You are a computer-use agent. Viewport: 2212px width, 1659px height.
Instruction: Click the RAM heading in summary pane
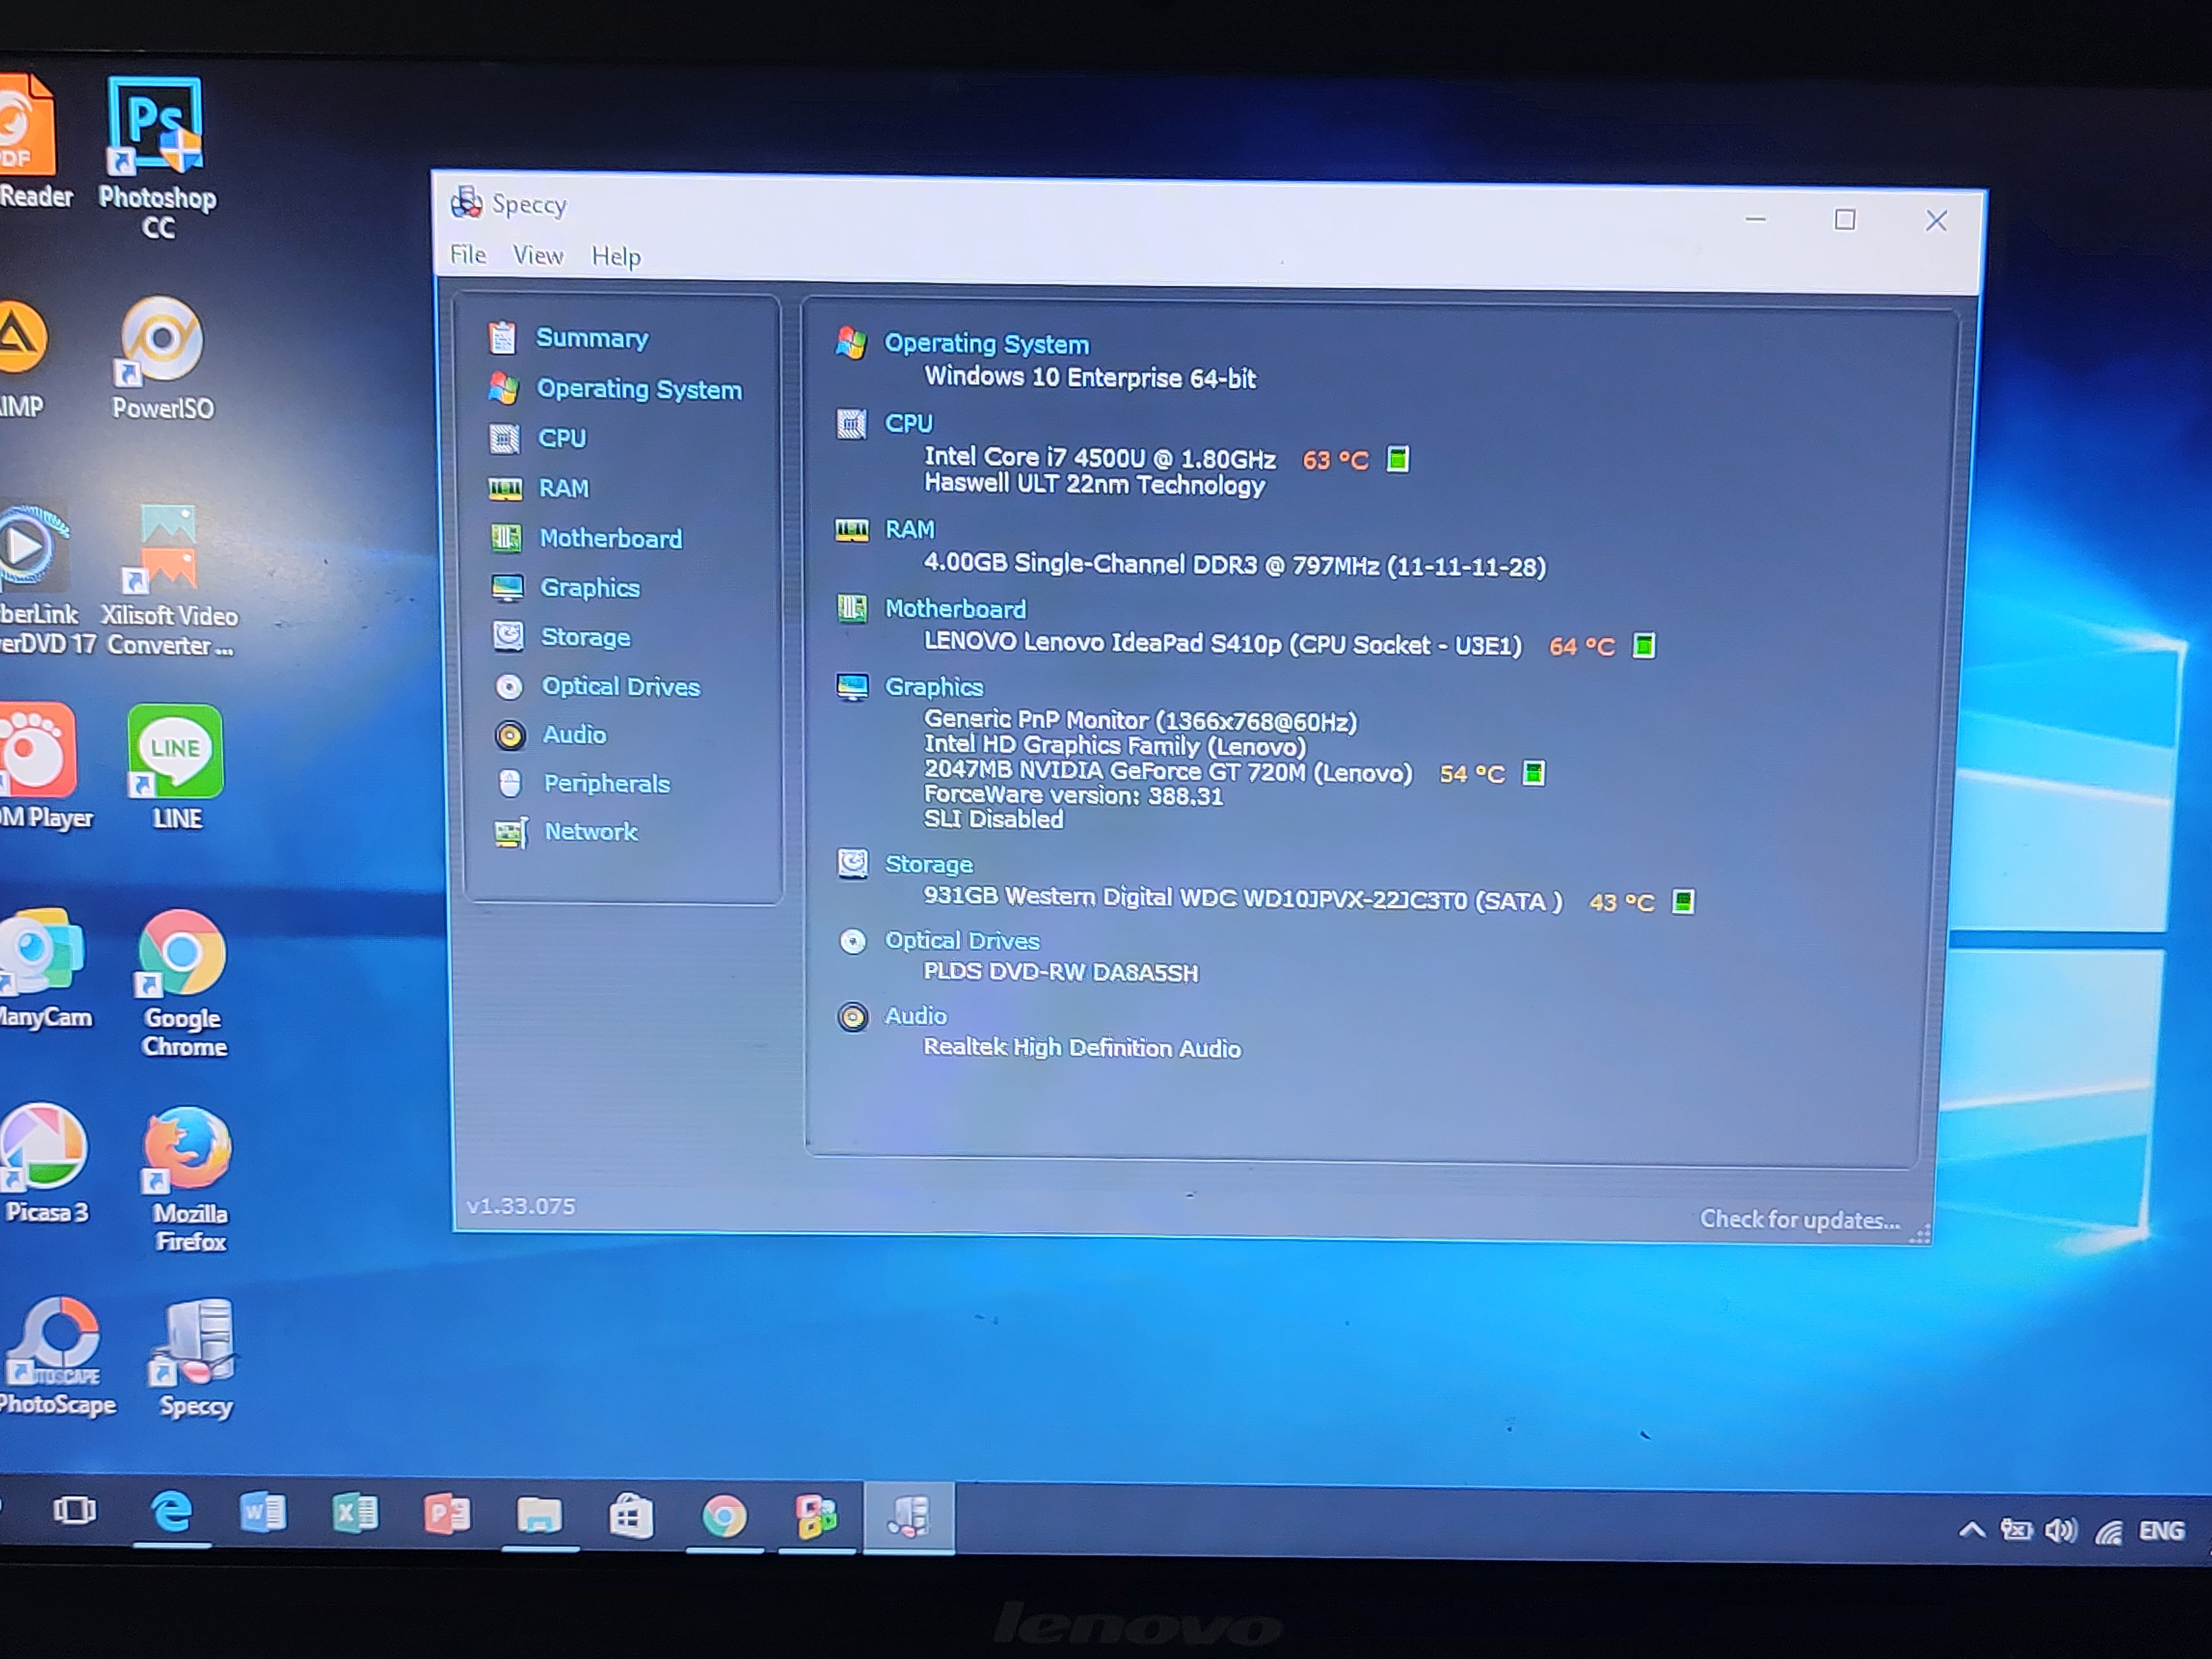pos(909,529)
